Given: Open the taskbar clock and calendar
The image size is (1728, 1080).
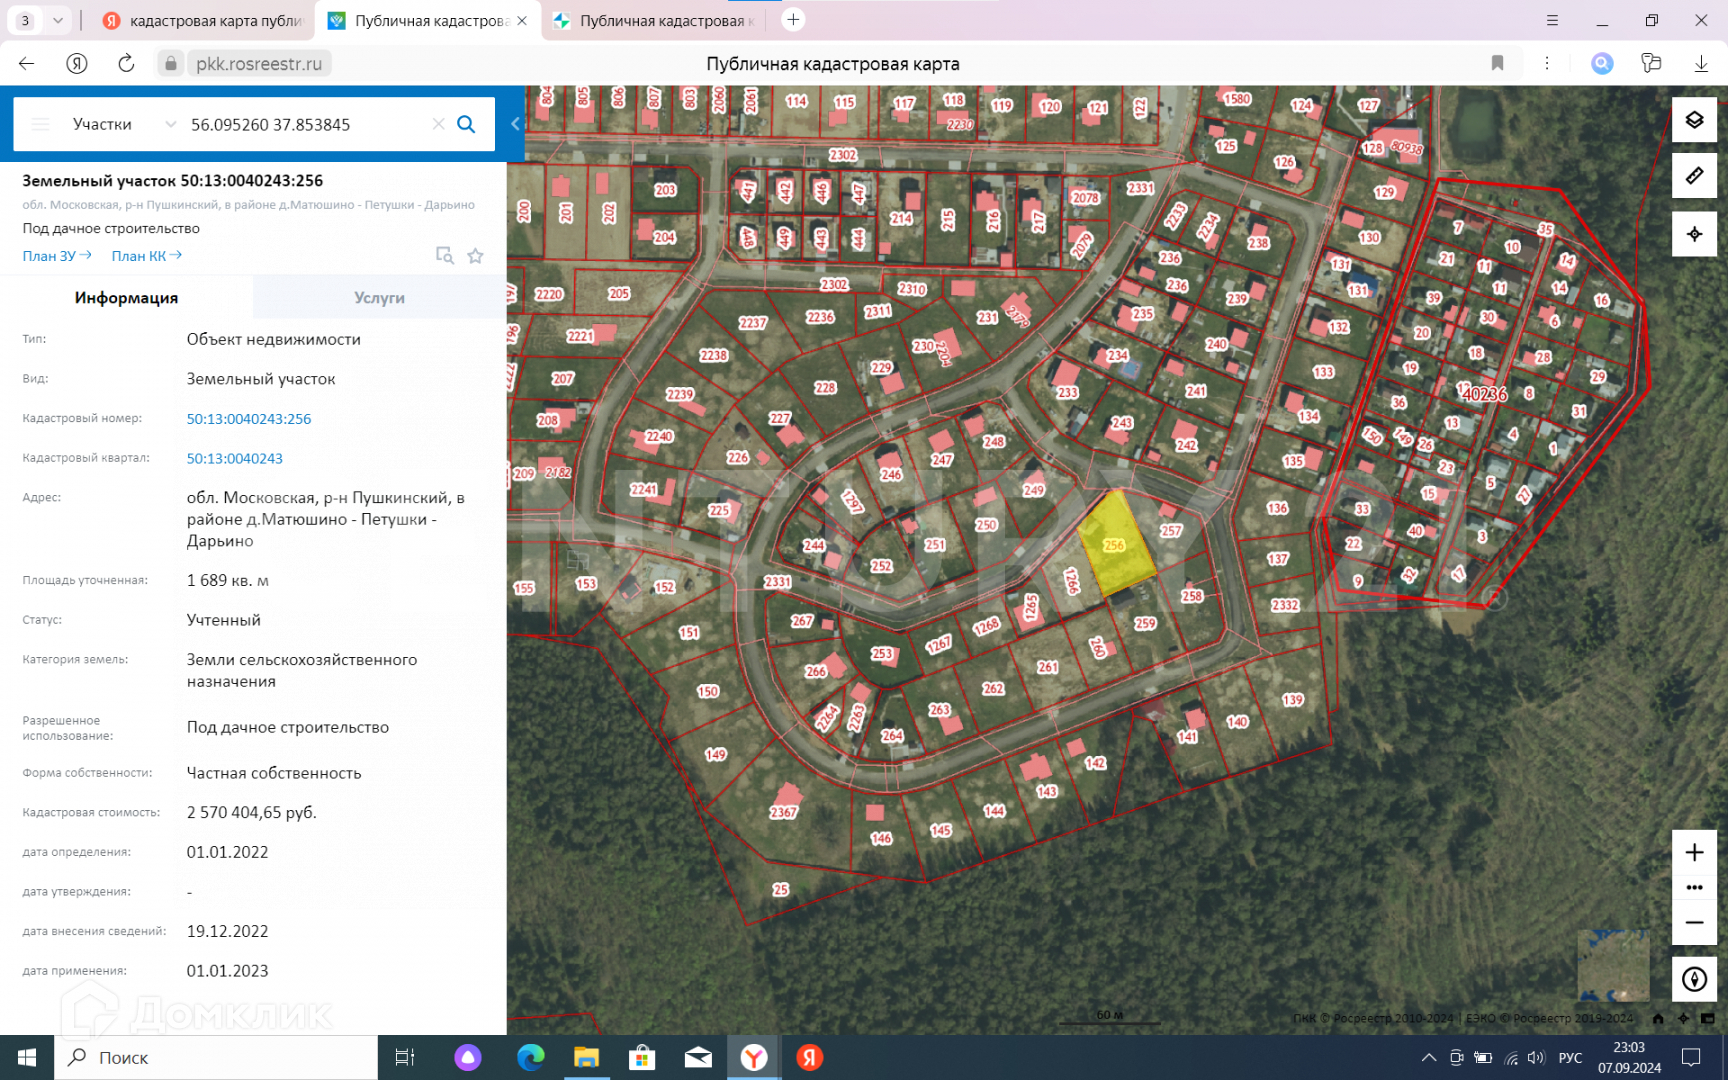Looking at the screenshot, I should click(1629, 1058).
